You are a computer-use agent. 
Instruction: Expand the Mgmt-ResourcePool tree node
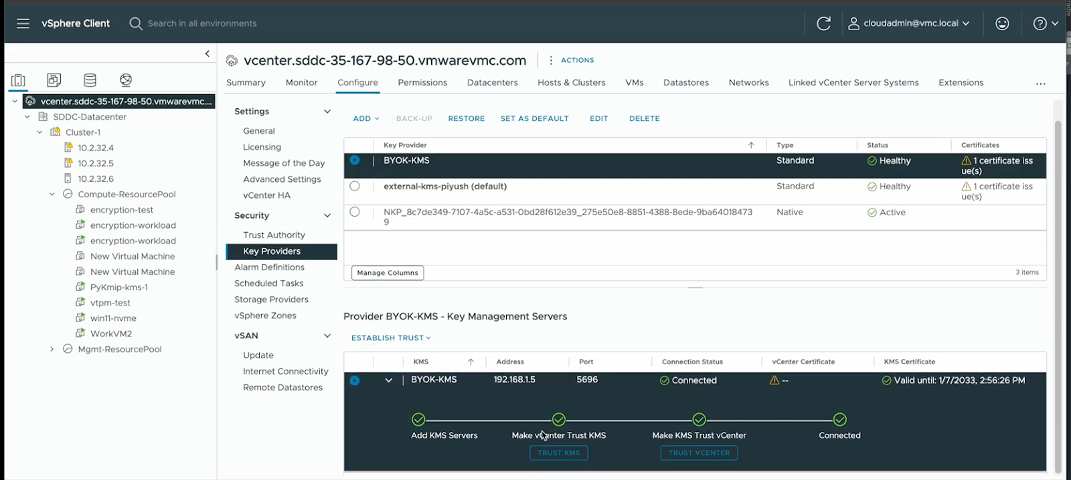52,350
